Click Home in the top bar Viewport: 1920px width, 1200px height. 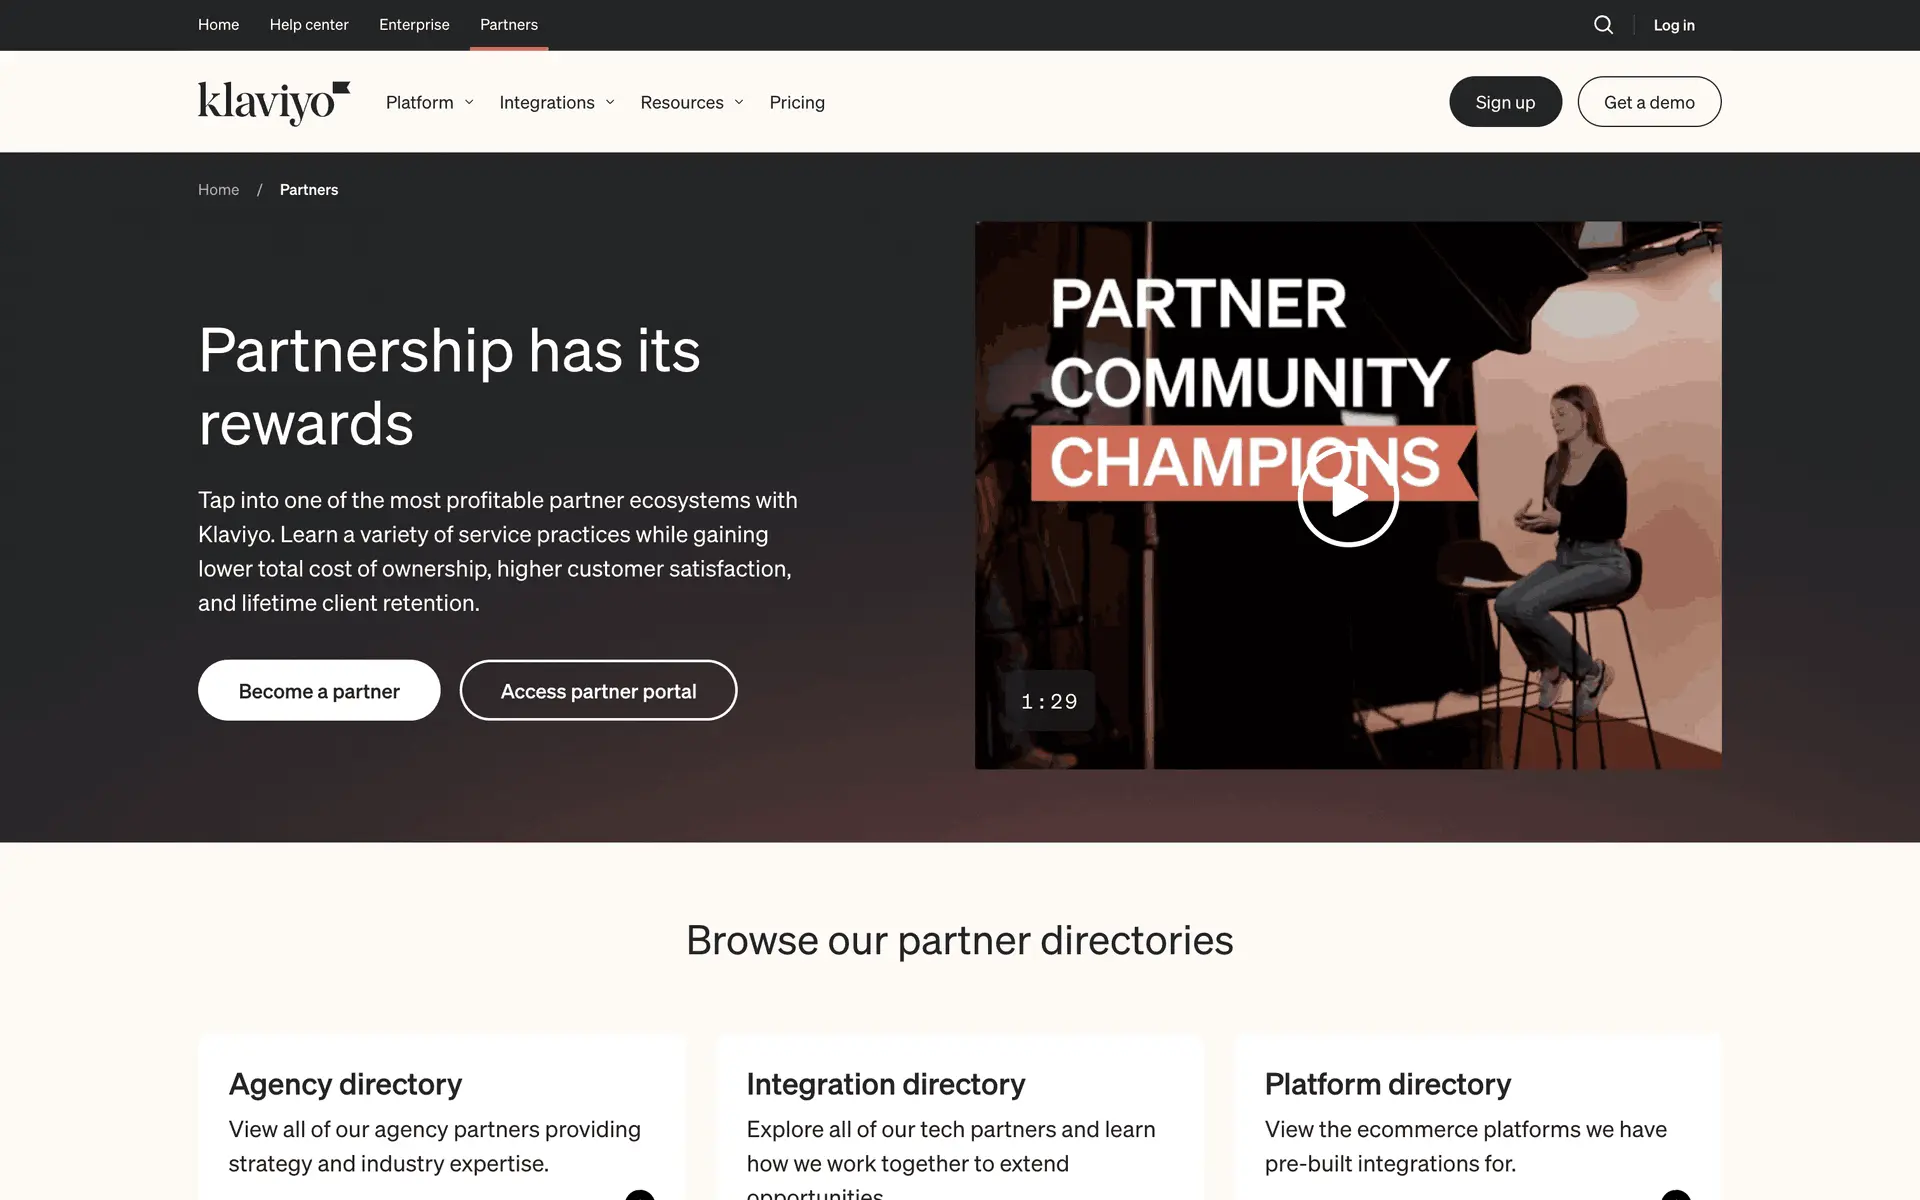coord(218,25)
